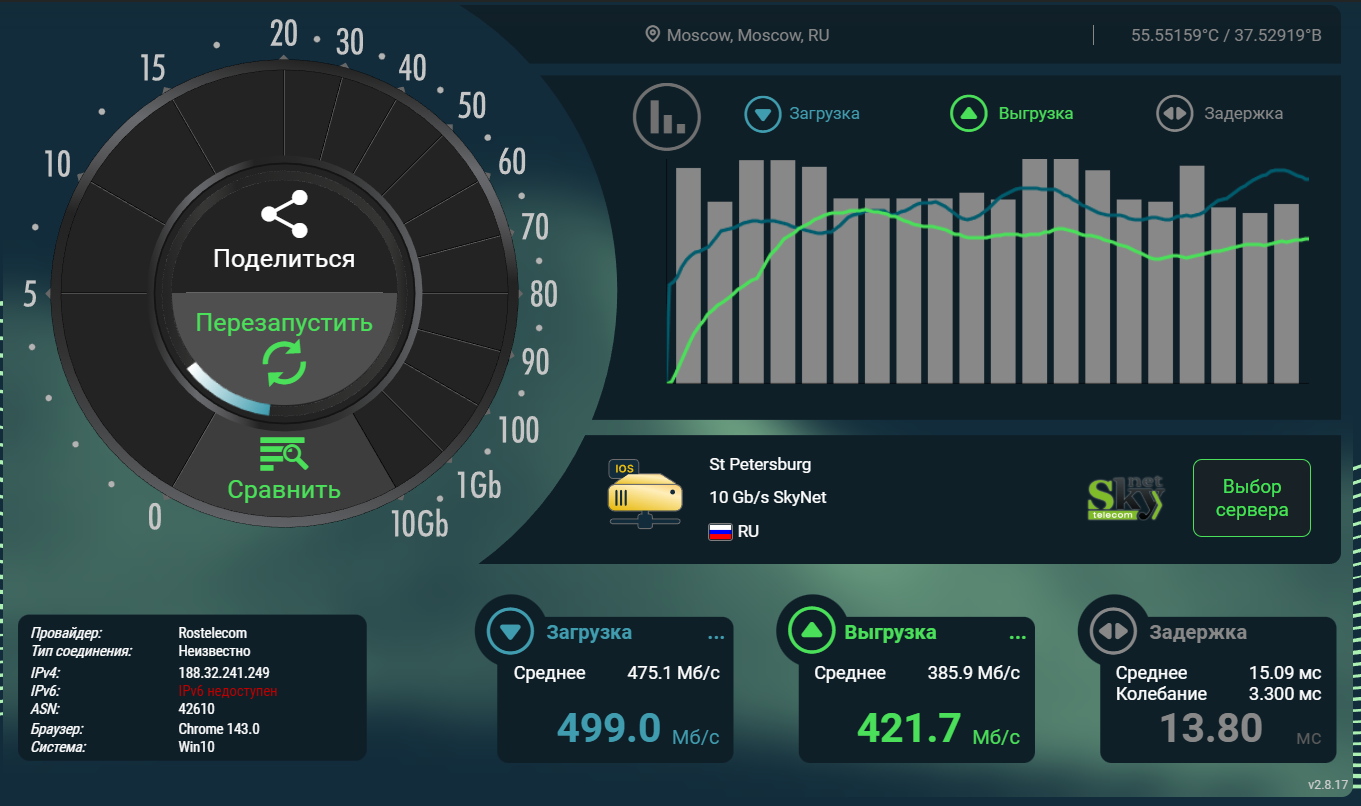1361x806 pixels.
Task: Toggle the Загрузка series in the graph legend
Action: pos(803,114)
